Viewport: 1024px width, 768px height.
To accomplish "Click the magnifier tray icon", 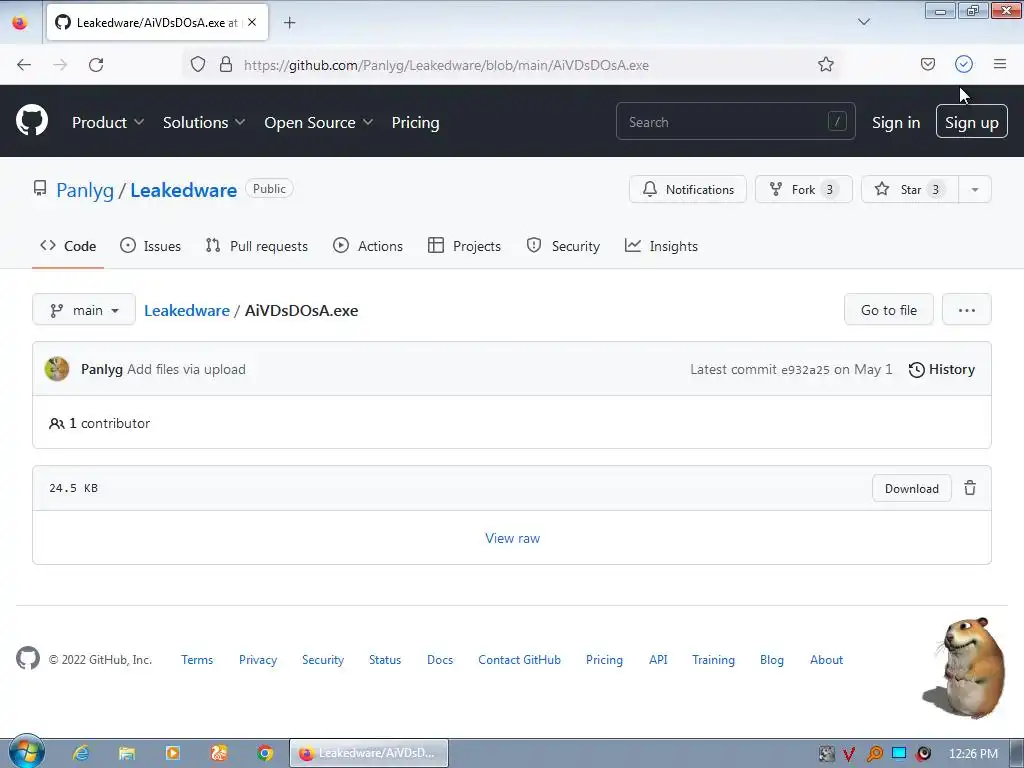I will [874, 754].
